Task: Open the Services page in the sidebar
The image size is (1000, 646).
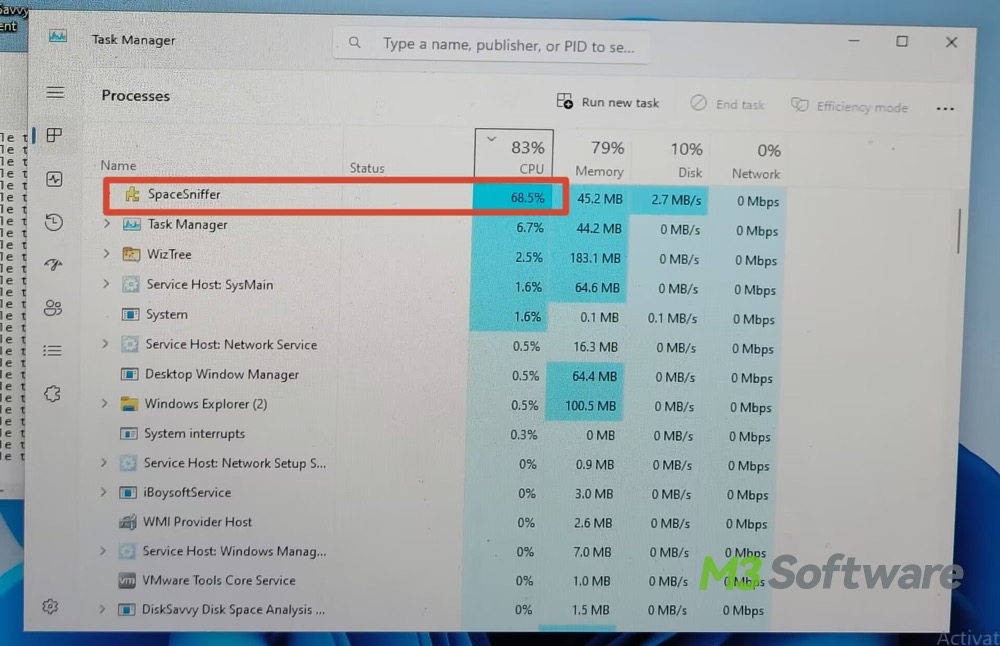Action: pos(52,393)
